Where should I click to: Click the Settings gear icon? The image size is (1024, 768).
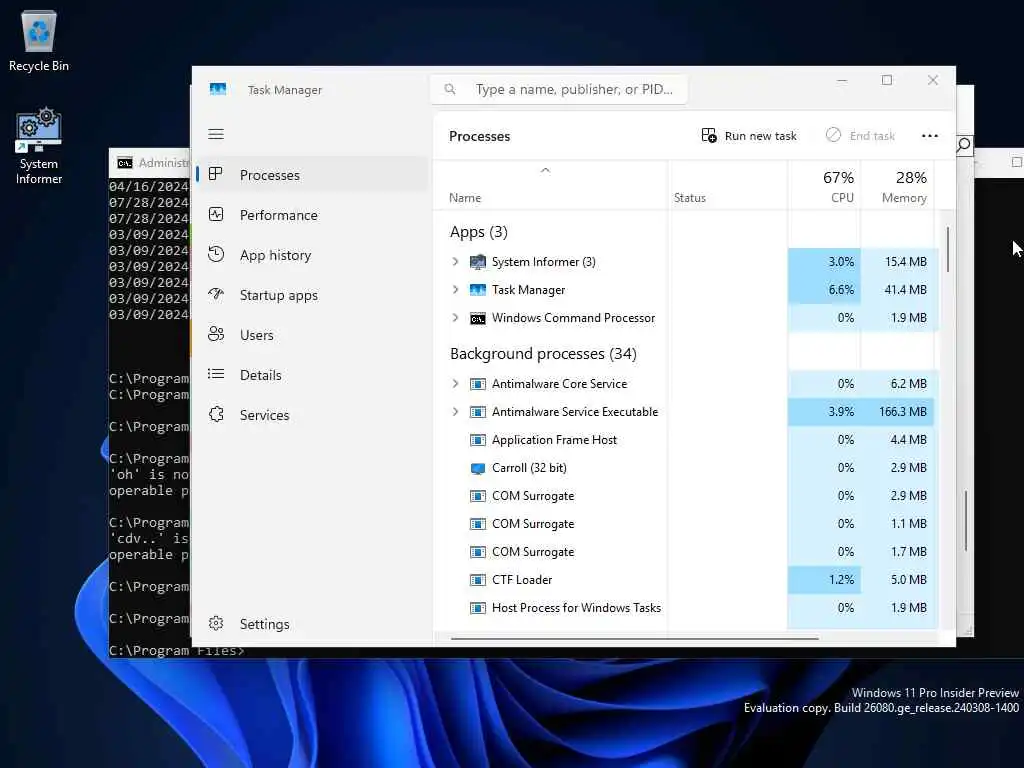[x=216, y=624]
